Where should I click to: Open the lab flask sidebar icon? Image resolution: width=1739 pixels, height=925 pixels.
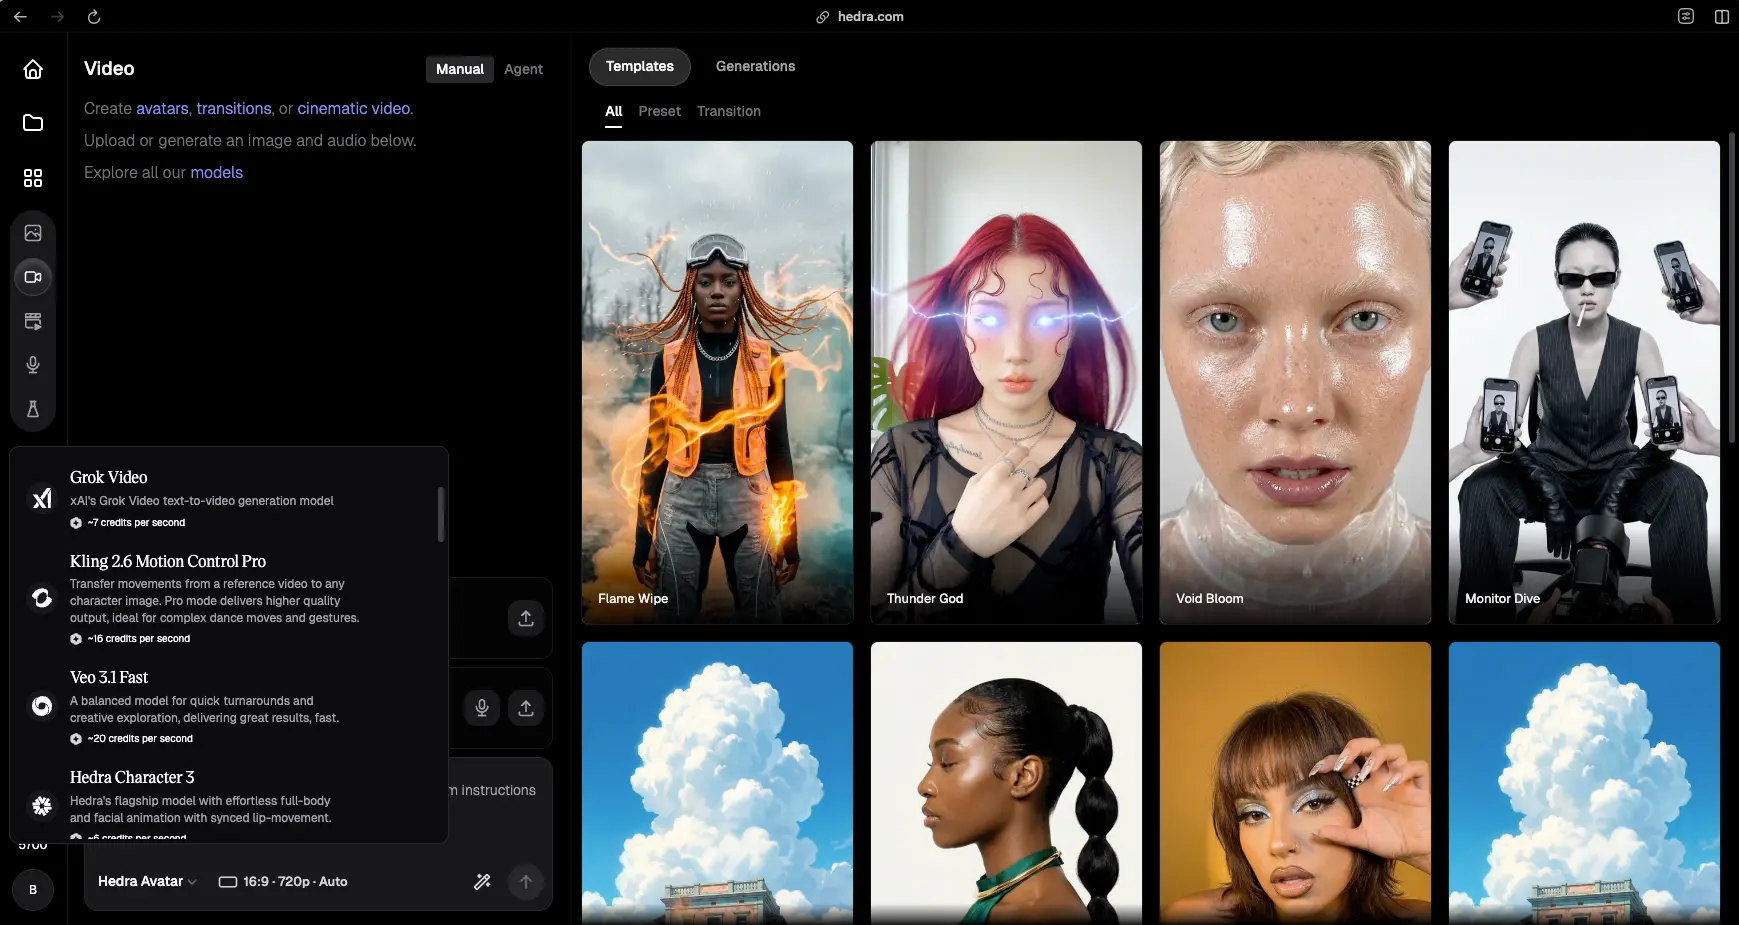pyautogui.click(x=33, y=409)
